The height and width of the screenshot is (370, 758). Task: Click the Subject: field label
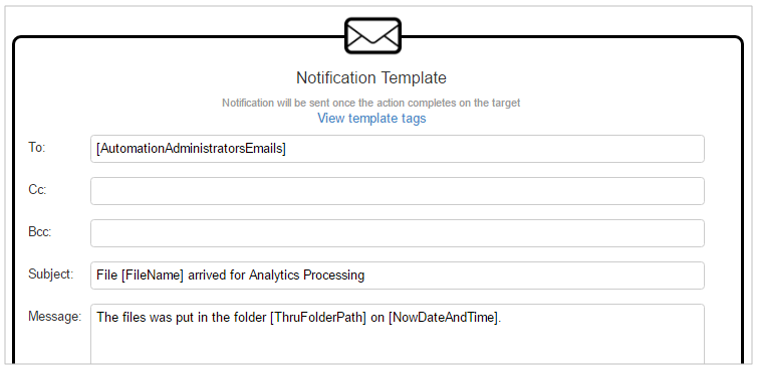51,274
